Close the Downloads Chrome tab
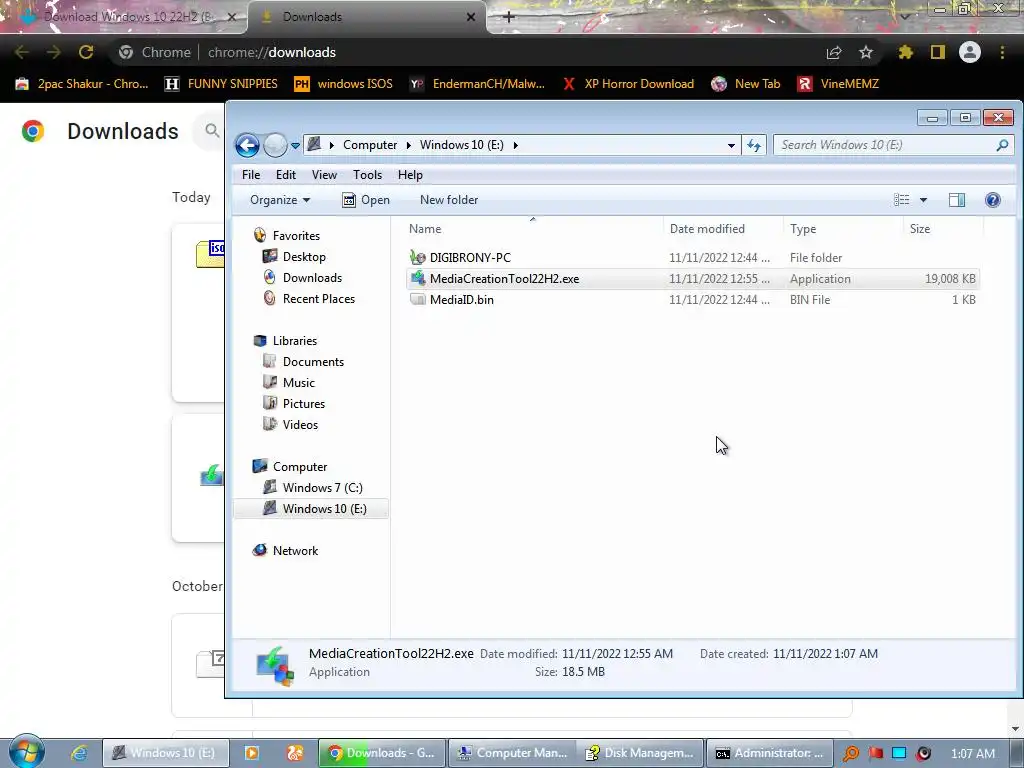Image resolution: width=1024 pixels, height=768 pixels. pyautogui.click(x=471, y=17)
